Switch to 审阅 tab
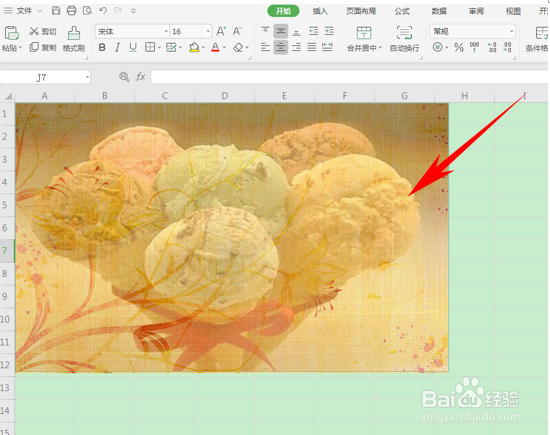Viewport: 550px width, 435px height. 476,11
